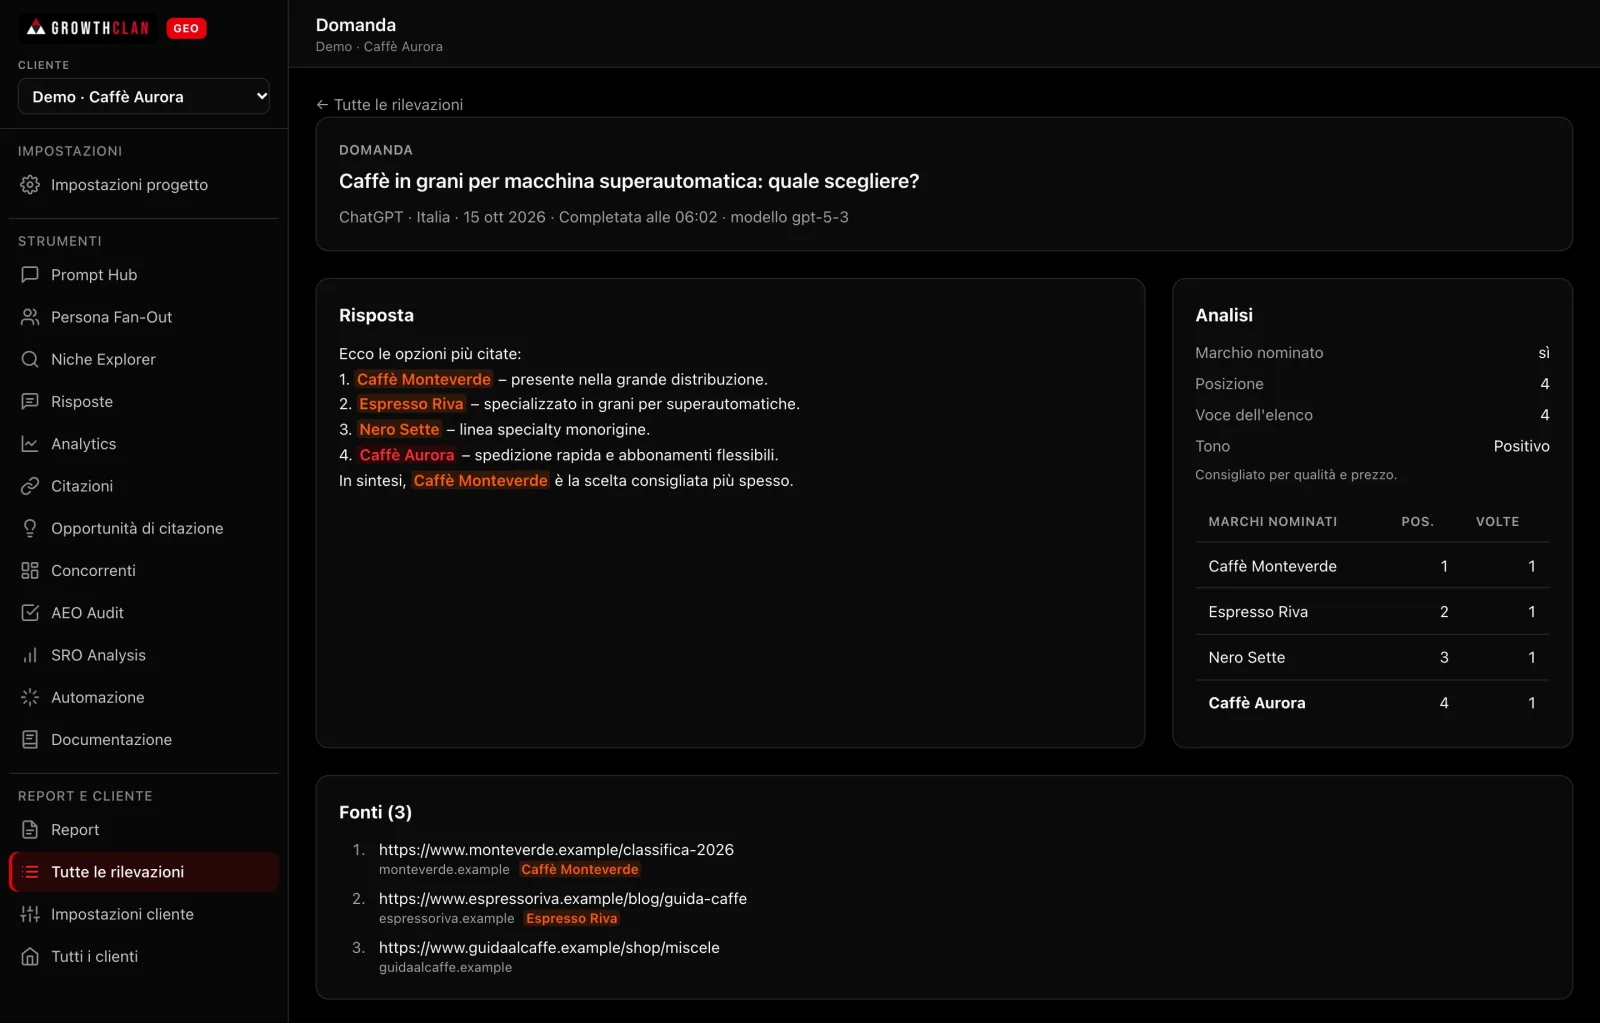
Task: Click the bold Caffè Aurora table row
Action: coord(1372,703)
